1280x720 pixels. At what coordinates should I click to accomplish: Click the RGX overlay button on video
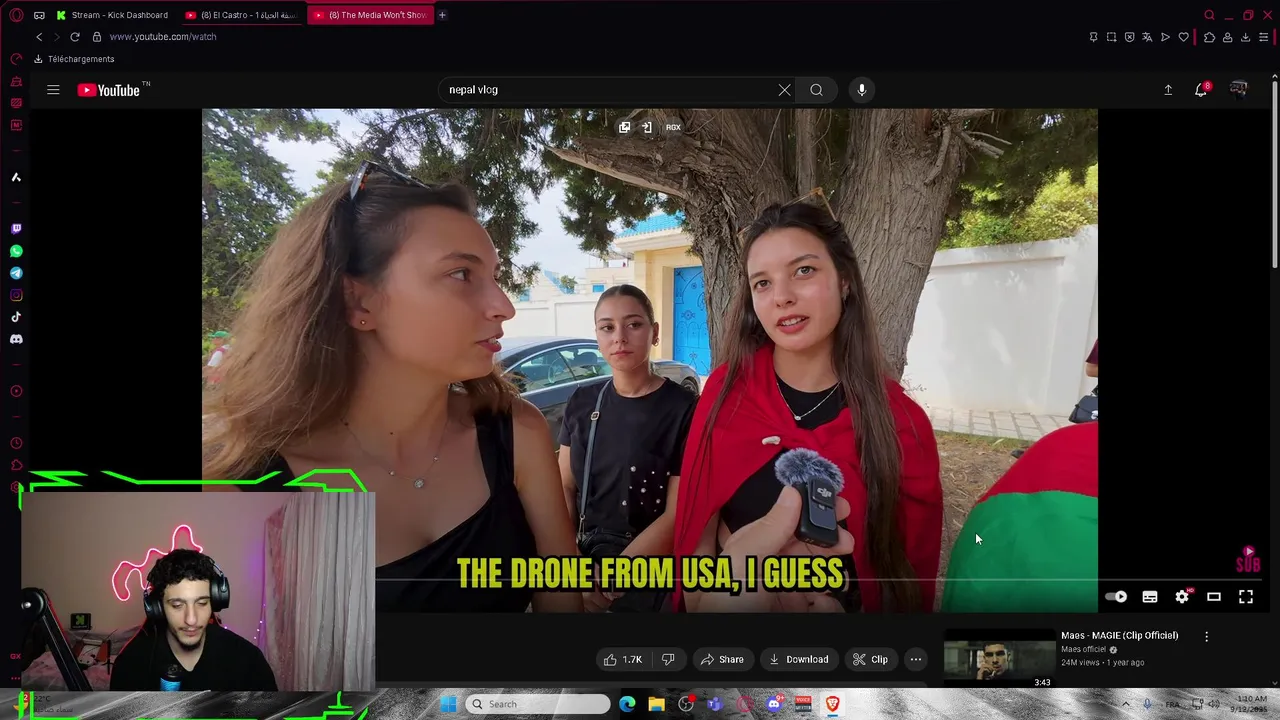pos(673,127)
